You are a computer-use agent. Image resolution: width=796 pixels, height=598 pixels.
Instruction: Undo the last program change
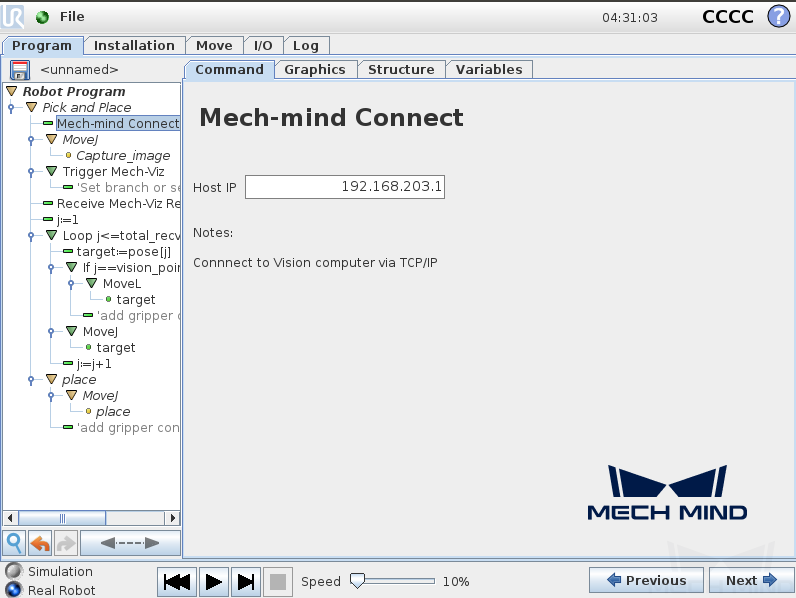[x=40, y=544]
